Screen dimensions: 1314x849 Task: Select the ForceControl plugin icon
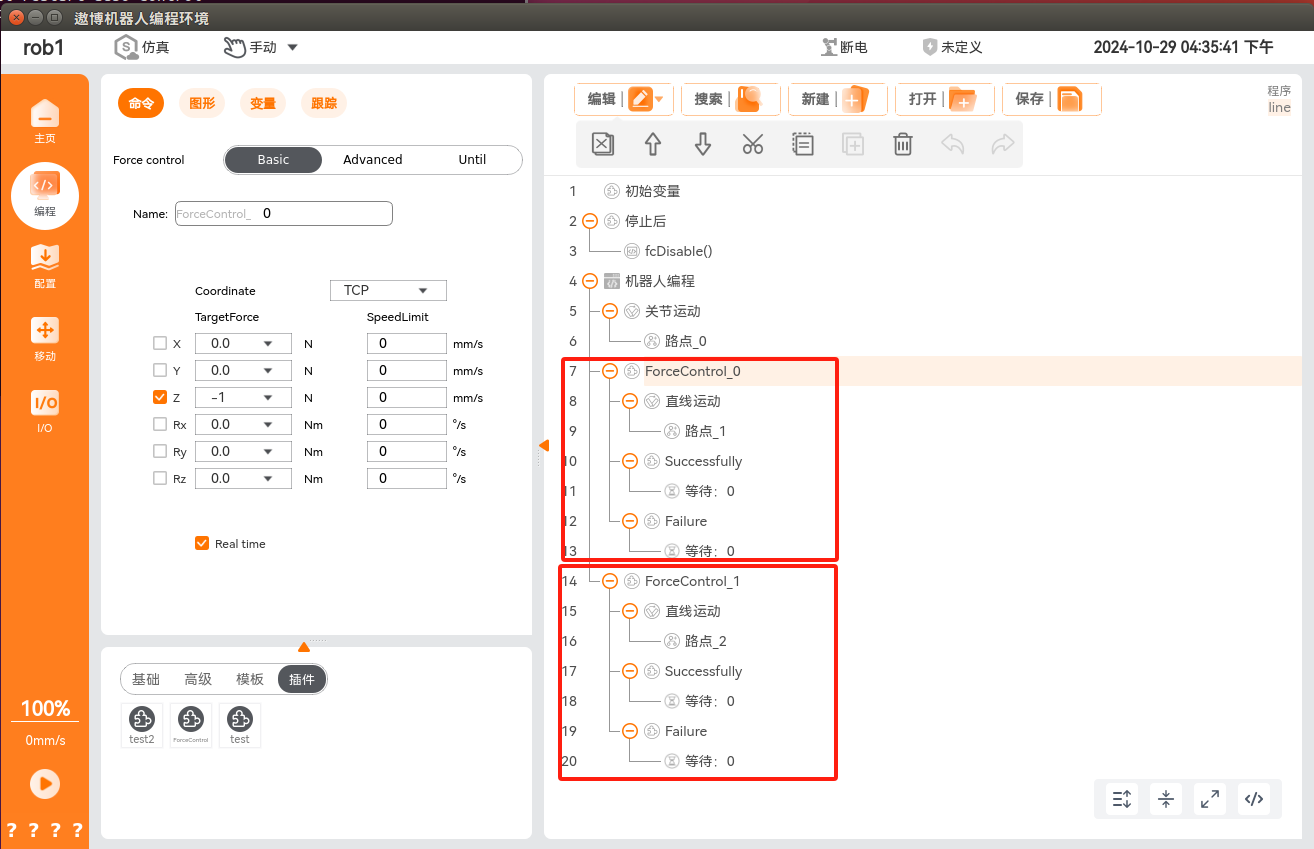(x=191, y=723)
